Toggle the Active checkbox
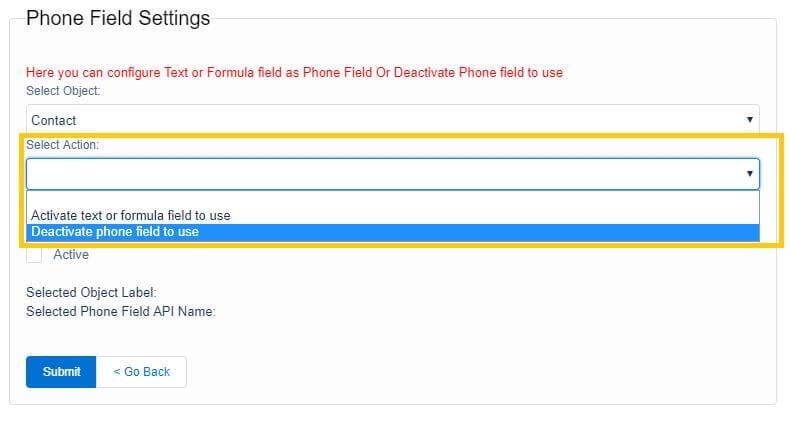 (x=35, y=255)
